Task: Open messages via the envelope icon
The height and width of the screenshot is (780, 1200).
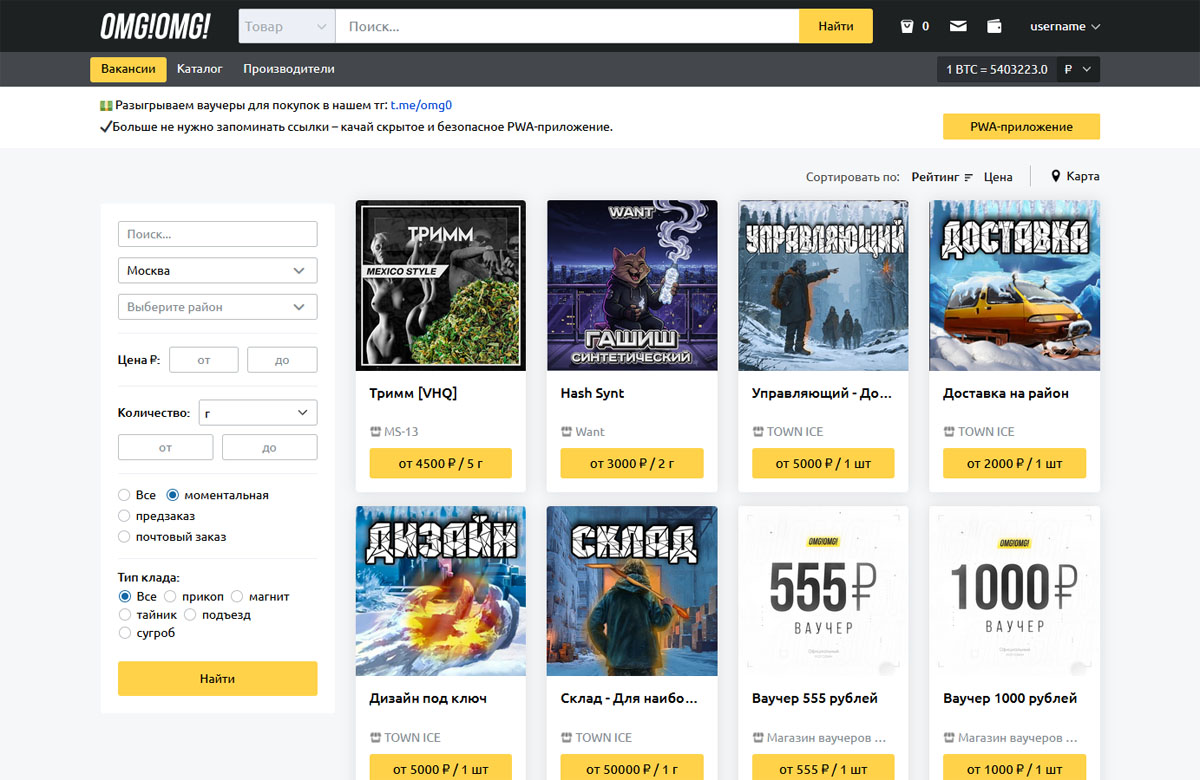Action: [x=958, y=26]
